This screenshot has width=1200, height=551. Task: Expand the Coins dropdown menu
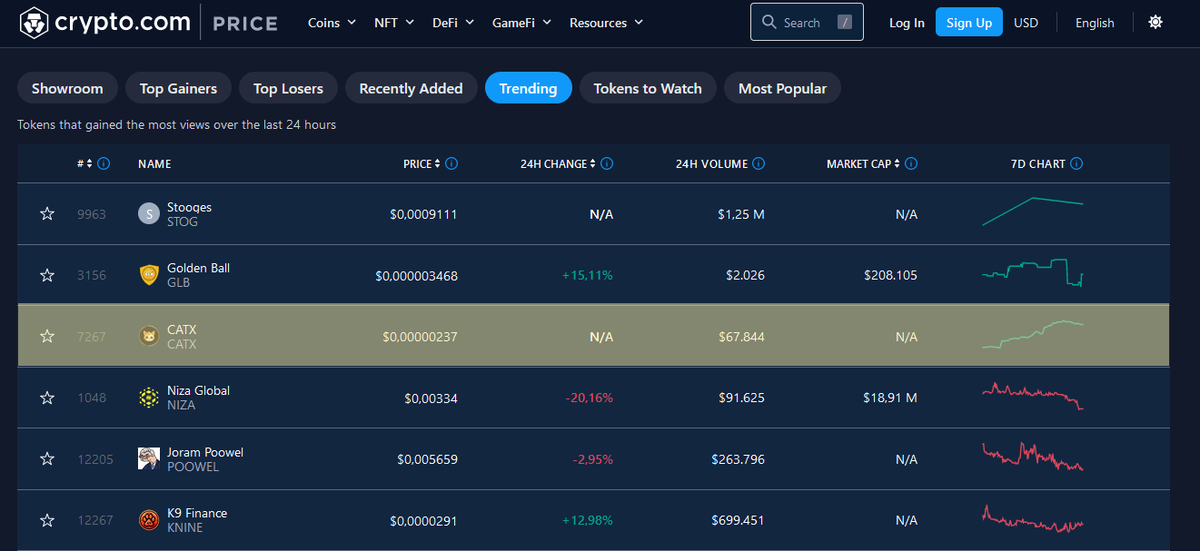[x=332, y=22]
